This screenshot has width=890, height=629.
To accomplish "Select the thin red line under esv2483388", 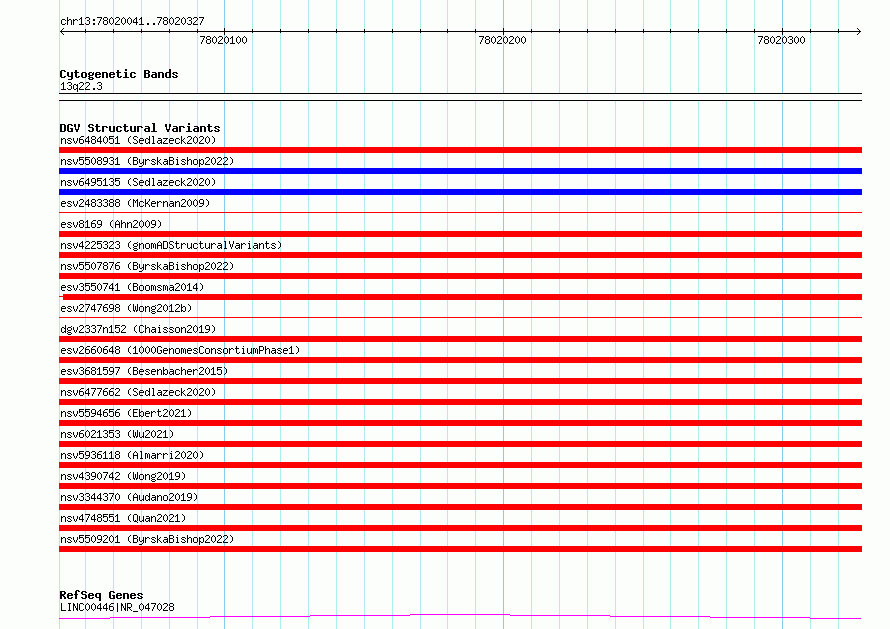I will coord(460,213).
